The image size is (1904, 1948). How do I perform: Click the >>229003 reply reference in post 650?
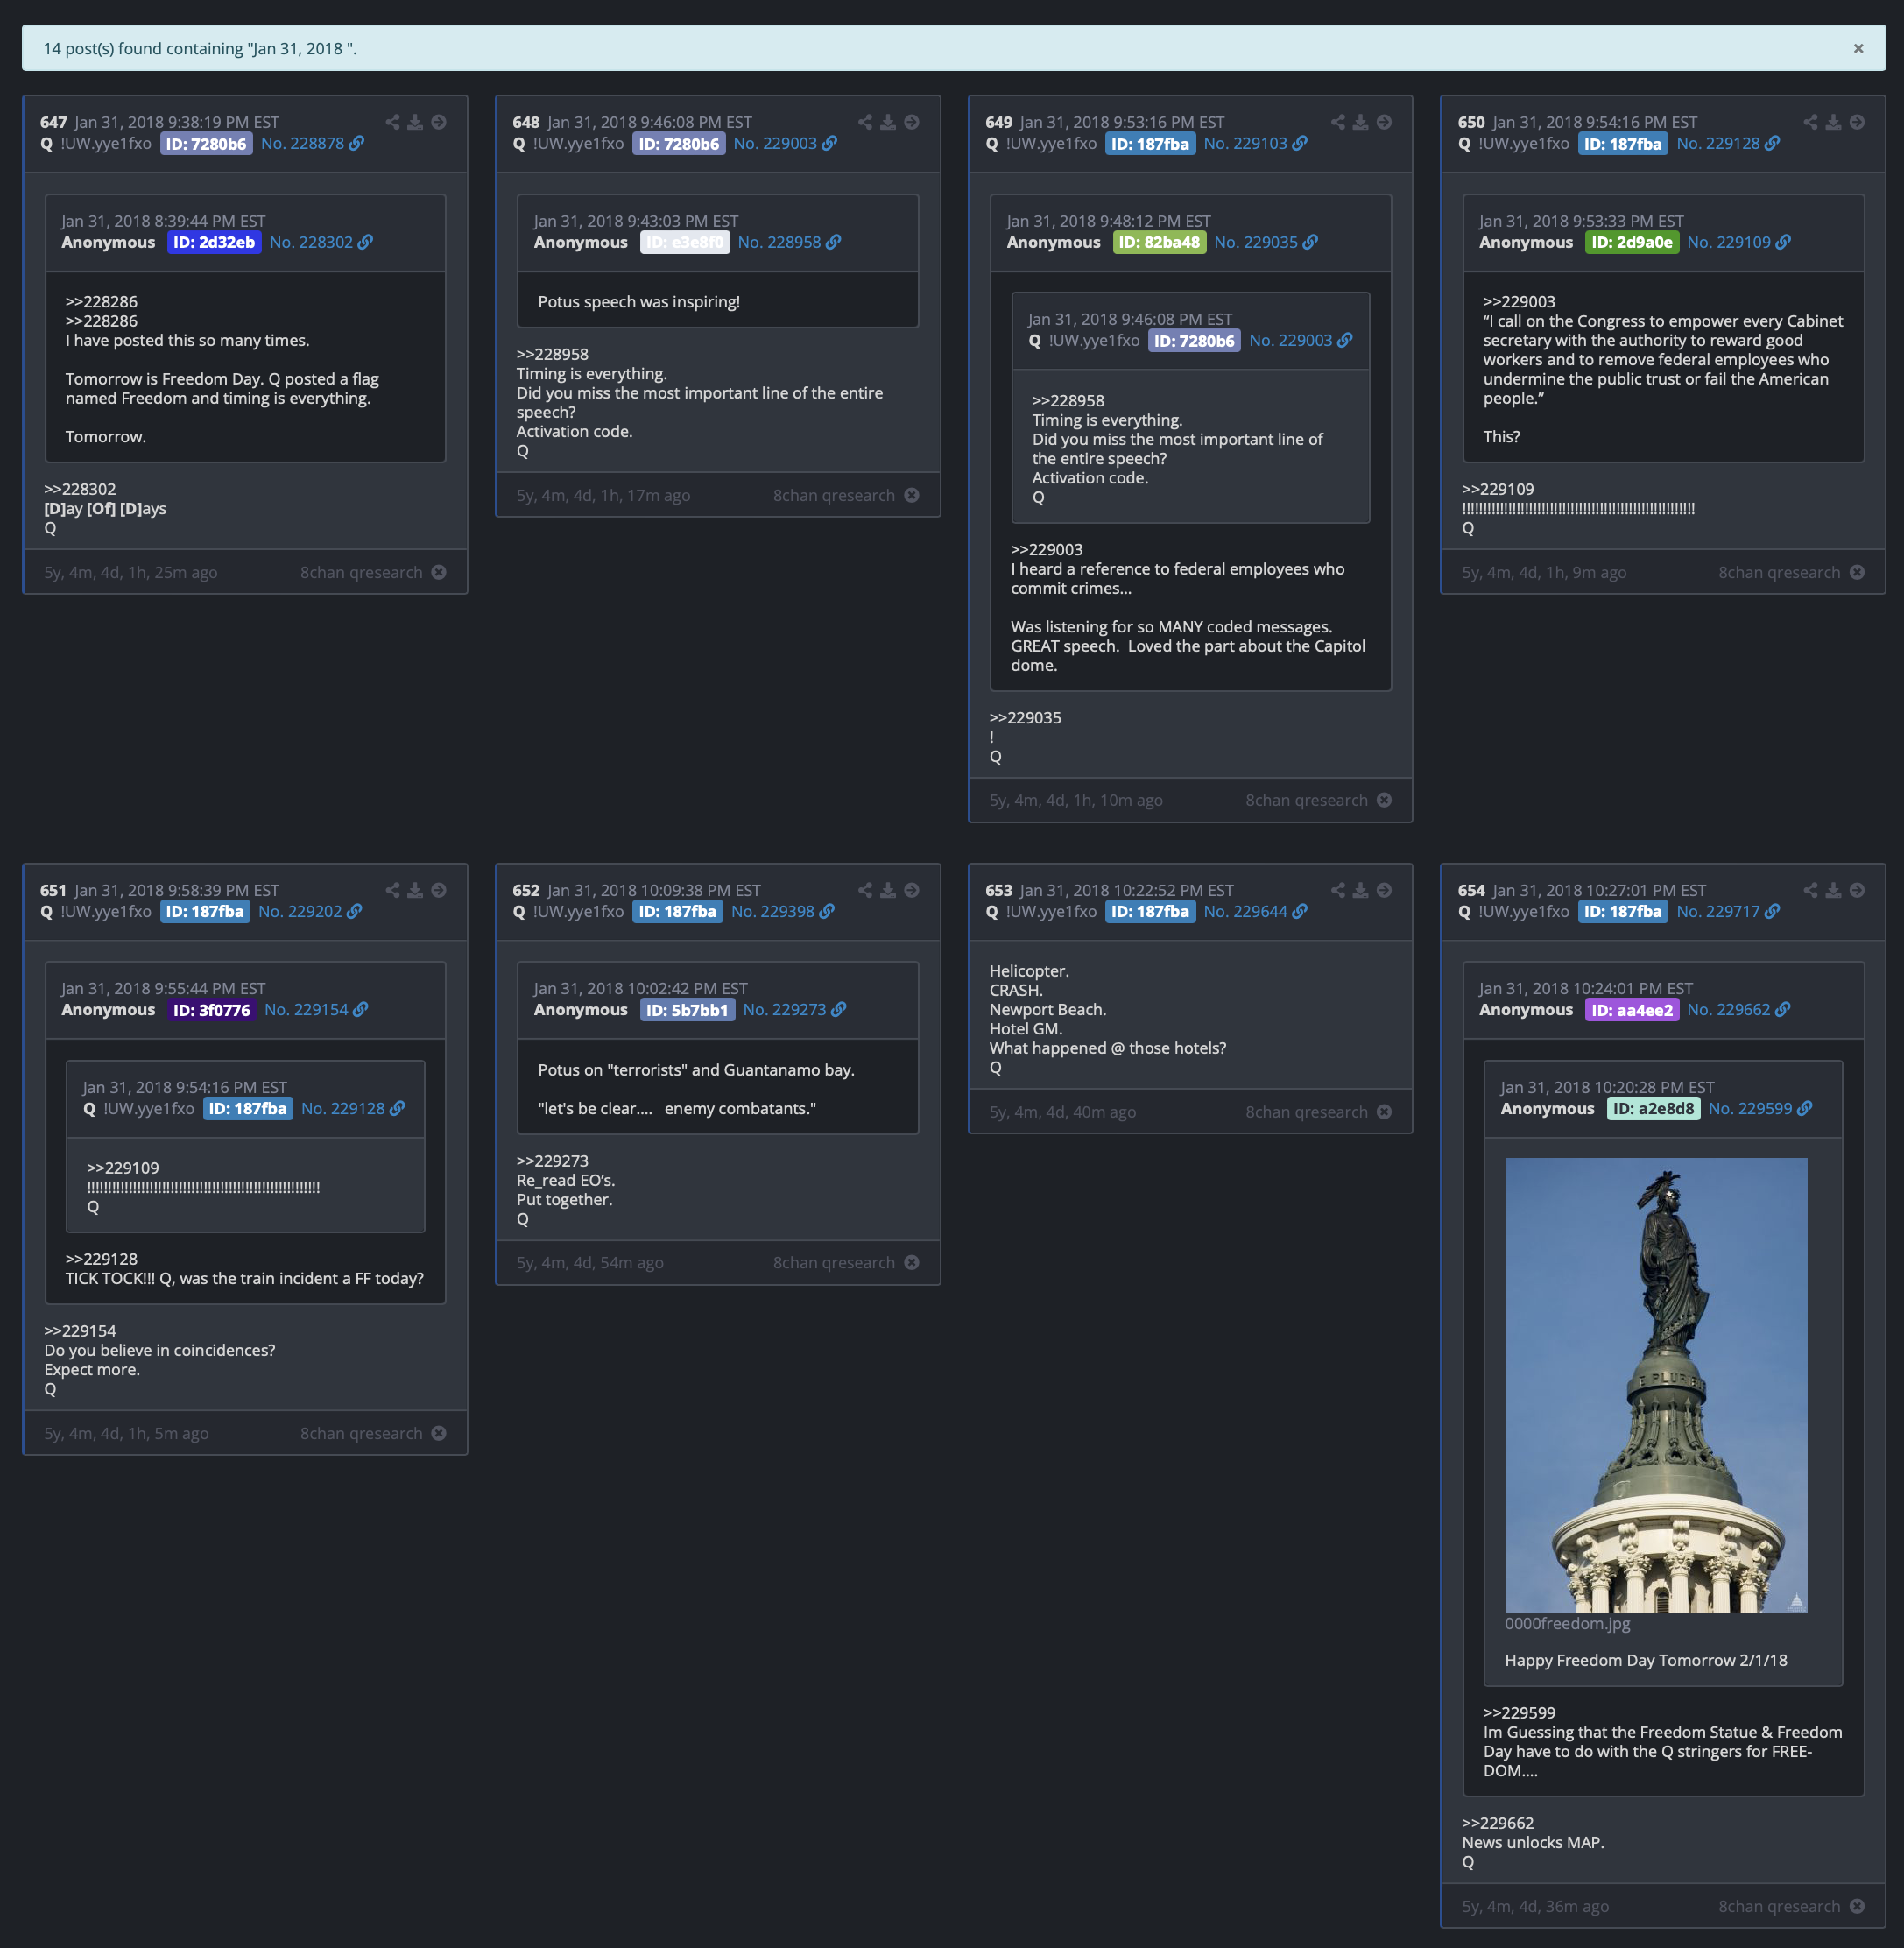pyautogui.click(x=1519, y=302)
